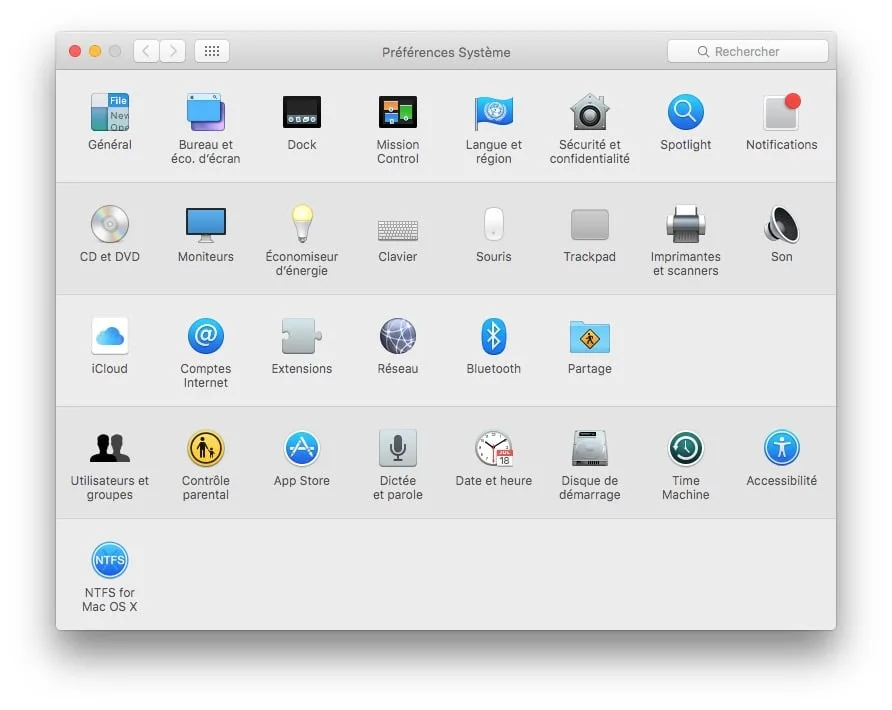Open the Dock preferences
The height and width of the screenshot is (710, 892).
tap(301, 112)
